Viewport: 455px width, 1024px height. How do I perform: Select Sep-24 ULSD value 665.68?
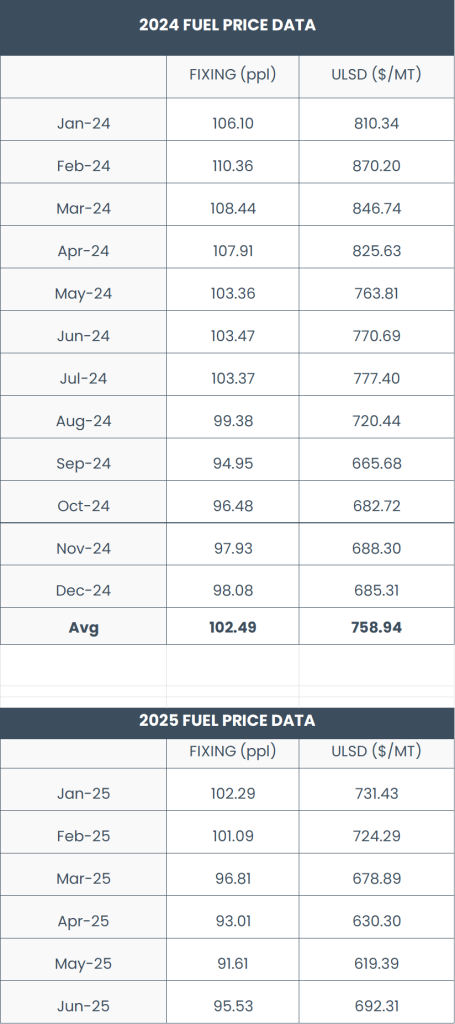(376, 463)
